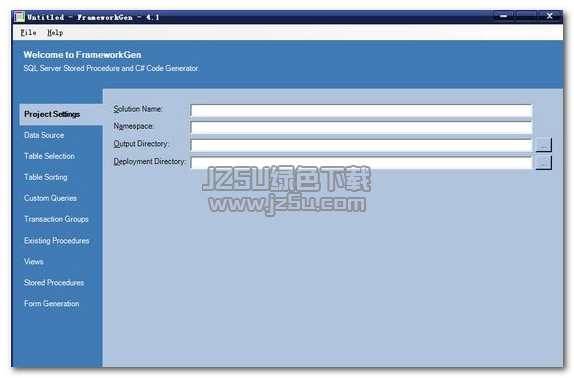The height and width of the screenshot is (378, 574).
Task: Open Custom Queries section
Action: coord(51,198)
